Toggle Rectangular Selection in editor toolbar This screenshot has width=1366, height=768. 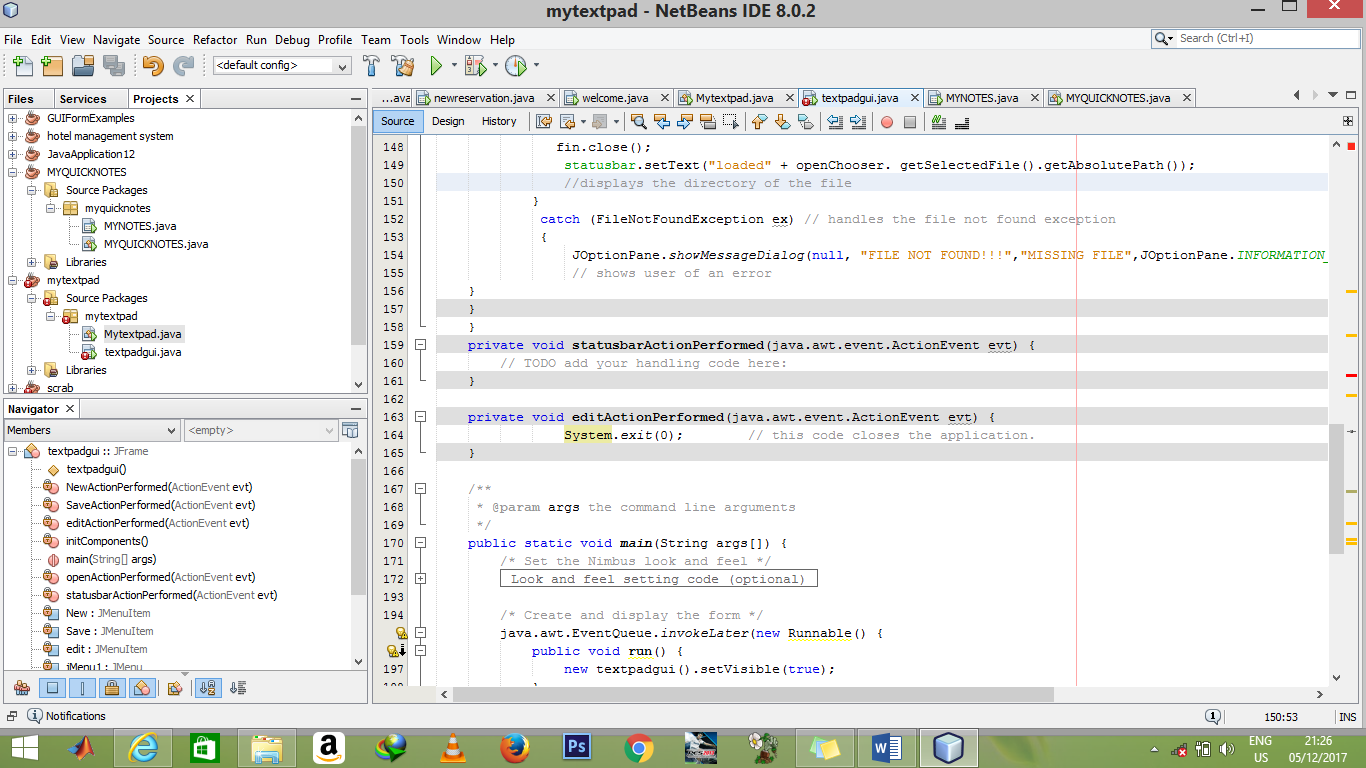(x=731, y=122)
